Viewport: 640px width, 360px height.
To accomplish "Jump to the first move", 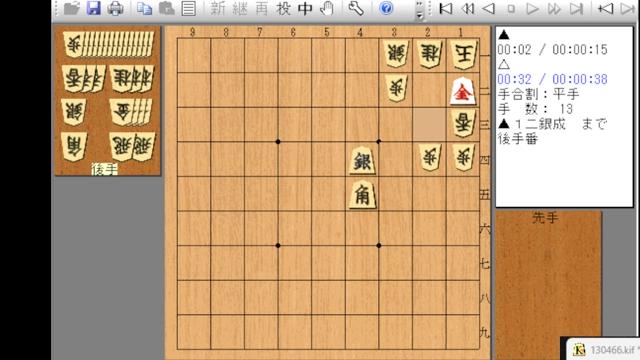I will click(446, 8).
